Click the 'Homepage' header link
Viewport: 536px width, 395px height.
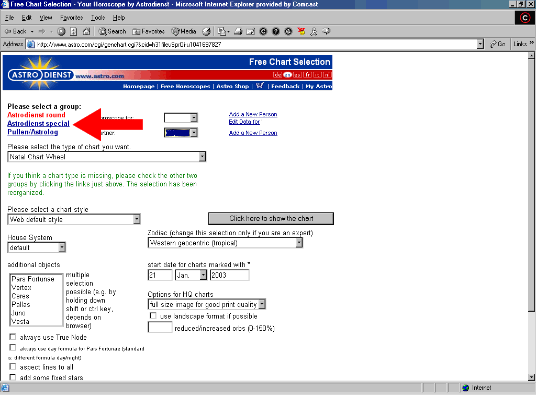[x=138, y=86]
